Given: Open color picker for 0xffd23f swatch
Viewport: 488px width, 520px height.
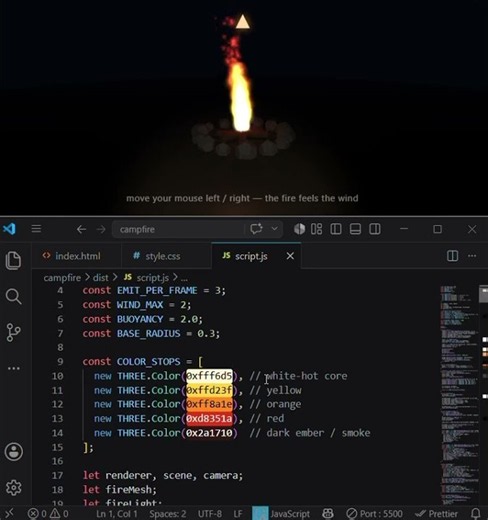Looking at the screenshot, I should click(209, 390).
